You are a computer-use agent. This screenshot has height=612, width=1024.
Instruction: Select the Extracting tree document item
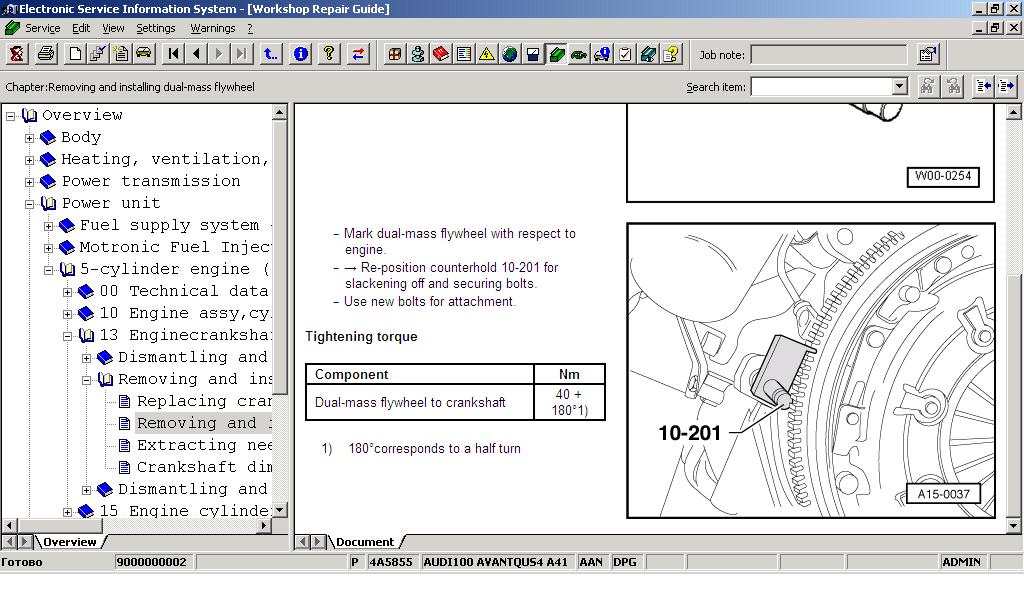pyautogui.click(x=203, y=445)
